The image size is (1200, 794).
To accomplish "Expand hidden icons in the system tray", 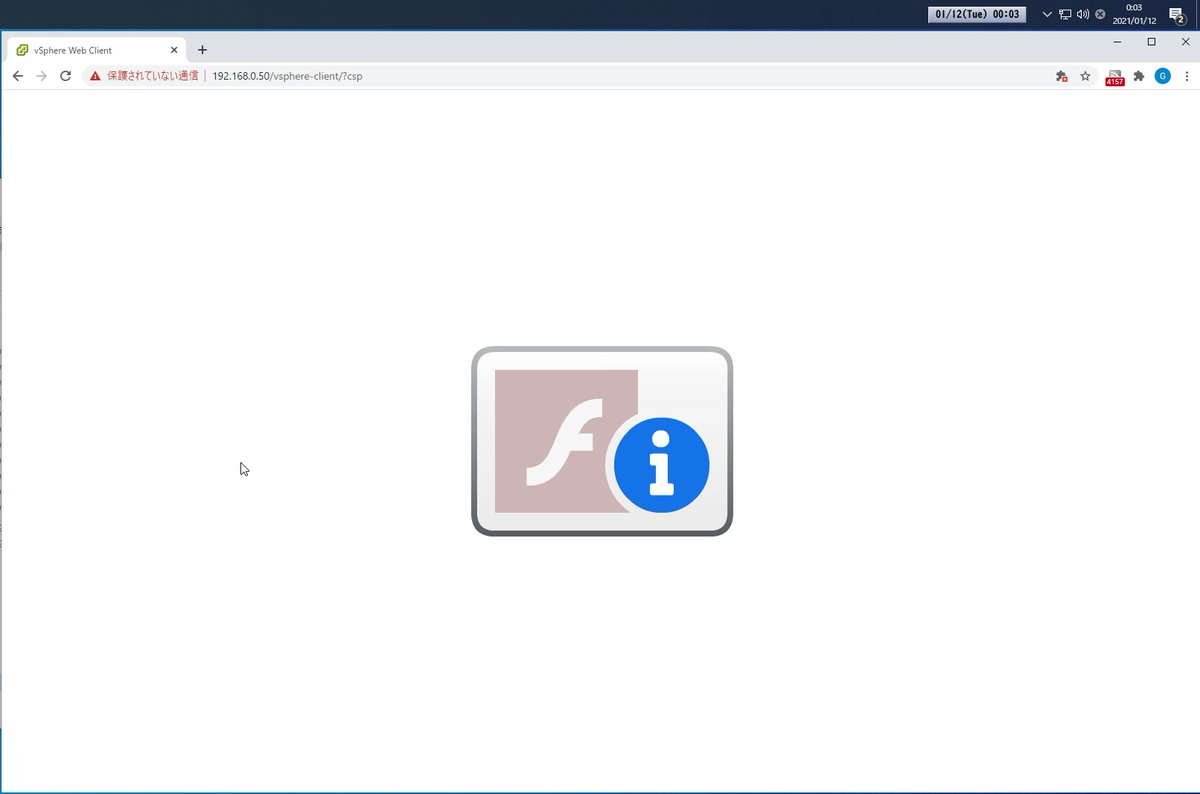I will click(1046, 14).
